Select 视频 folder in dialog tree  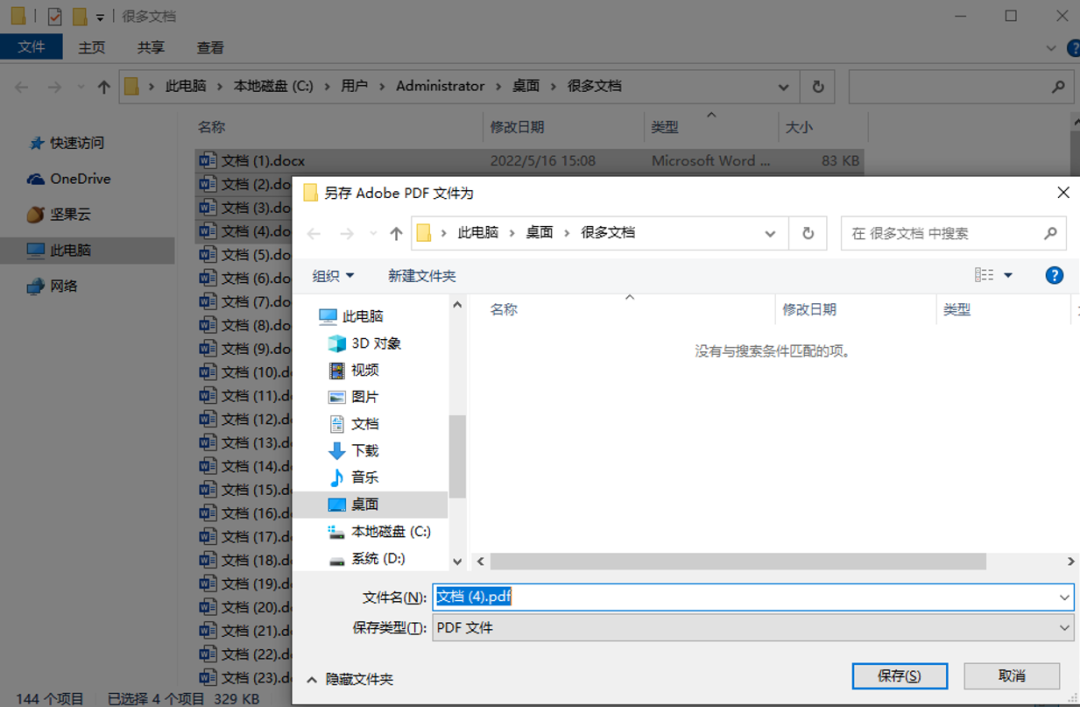click(364, 370)
